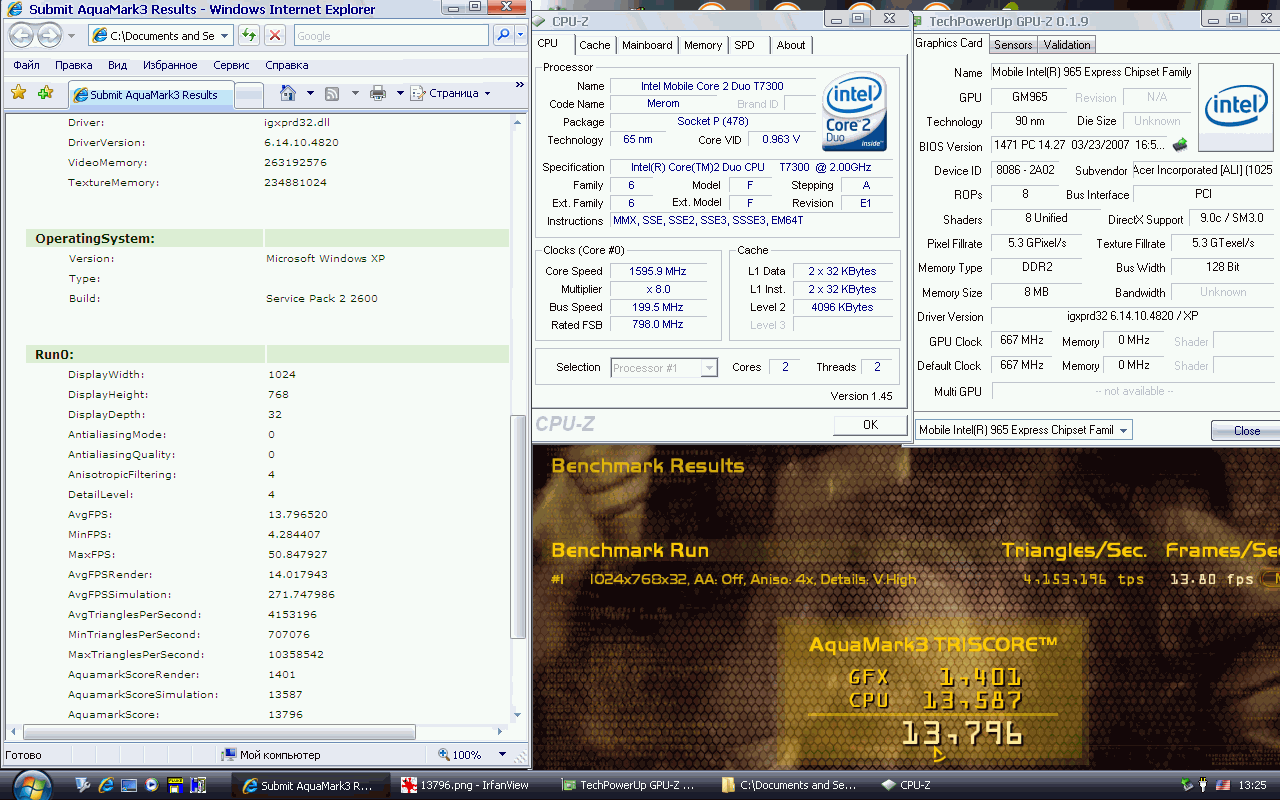Open the Файл menu
Viewport: 1280px width, 800px height.
[x=27, y=65]
